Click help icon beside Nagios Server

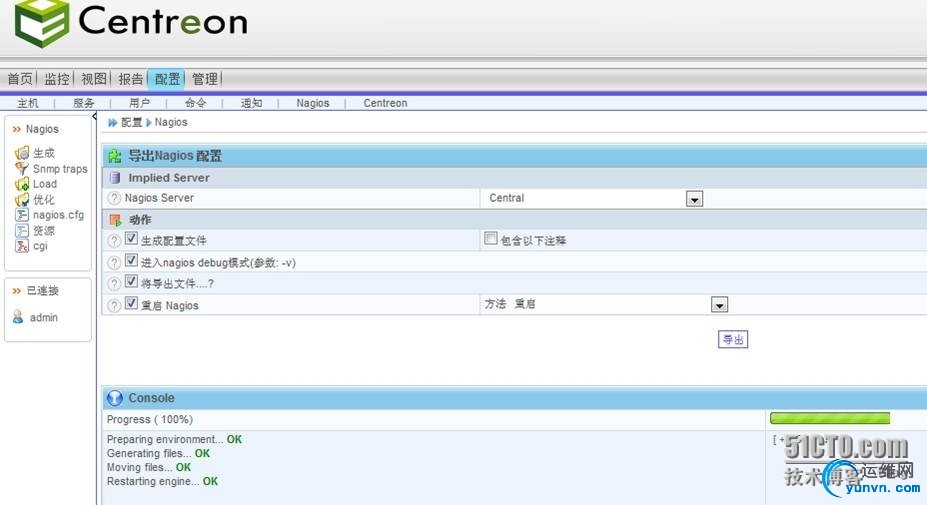(114, 198)
